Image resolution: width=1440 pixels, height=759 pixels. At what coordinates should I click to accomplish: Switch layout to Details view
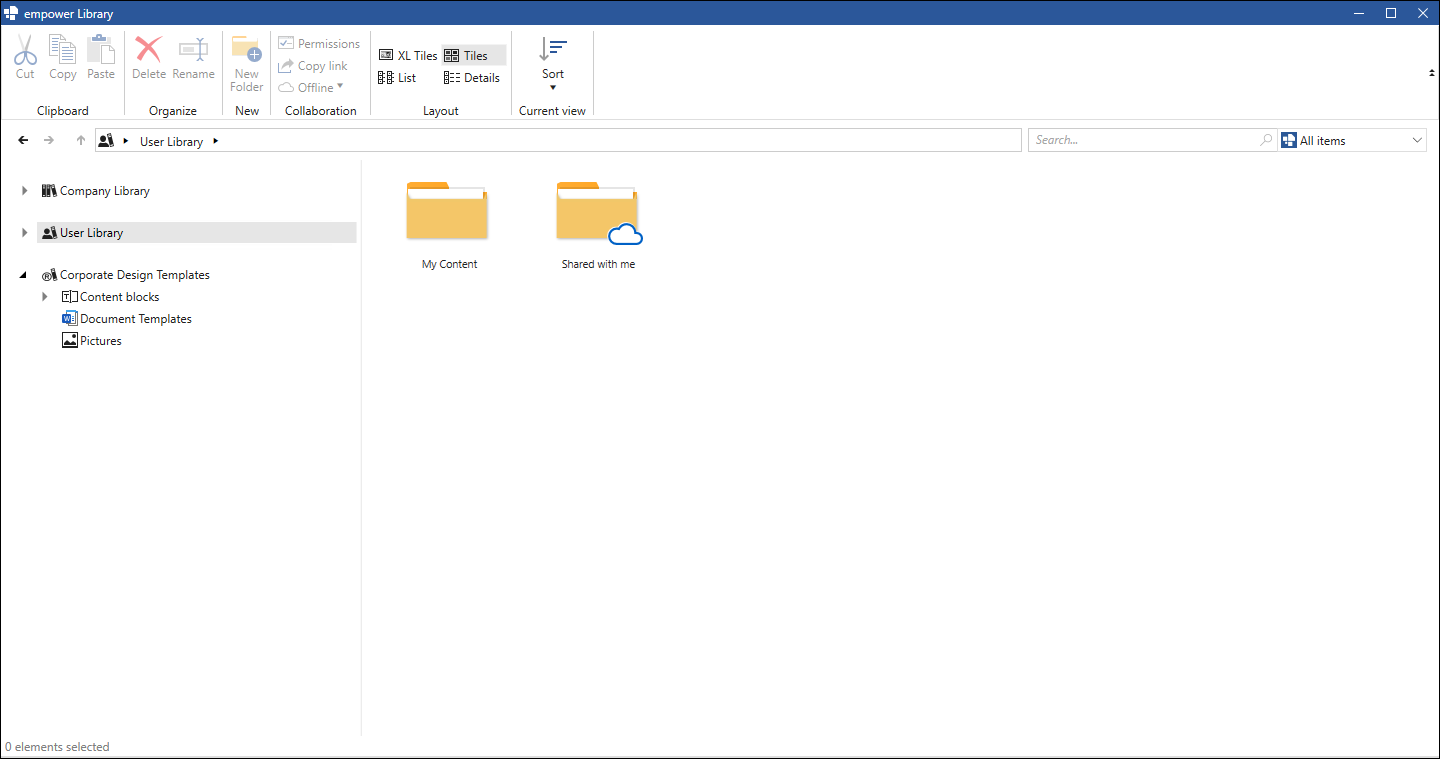[472, 78]
